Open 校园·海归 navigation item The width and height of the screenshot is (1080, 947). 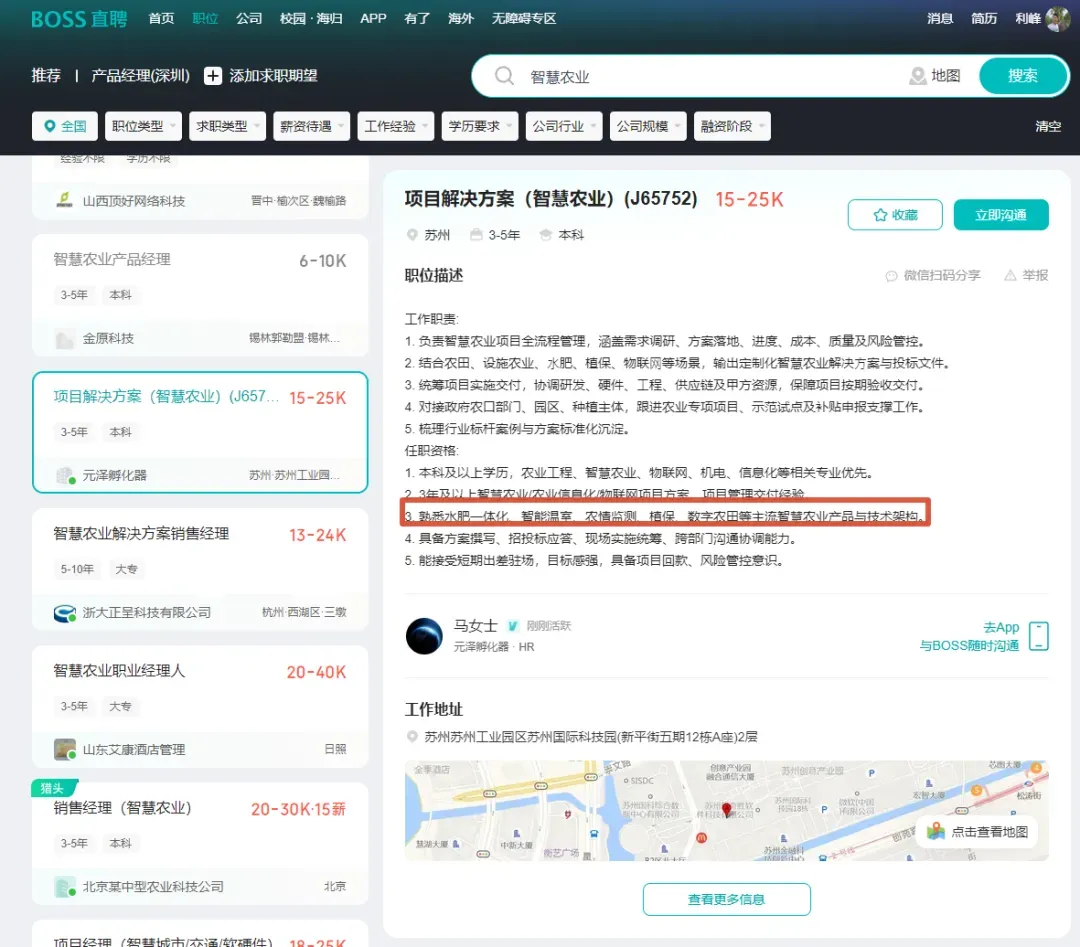311,19
